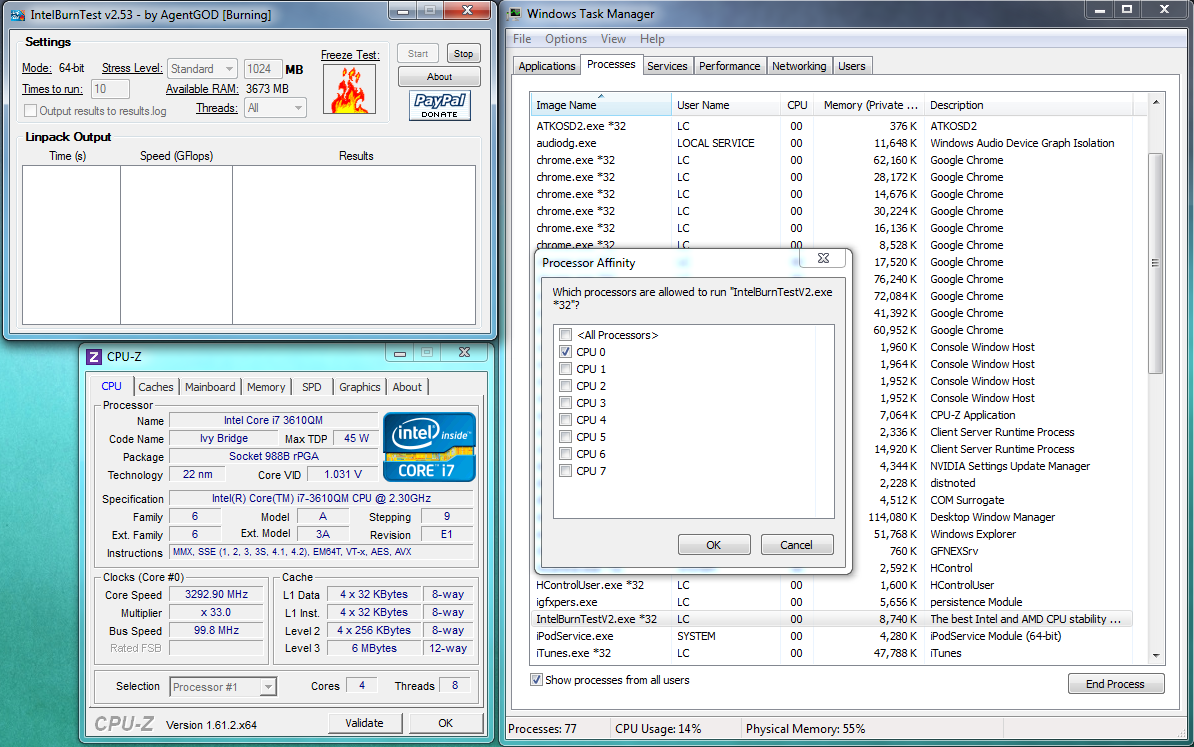
Task: Sort processes by Memory (Private) column
Action: pos(869,105)
